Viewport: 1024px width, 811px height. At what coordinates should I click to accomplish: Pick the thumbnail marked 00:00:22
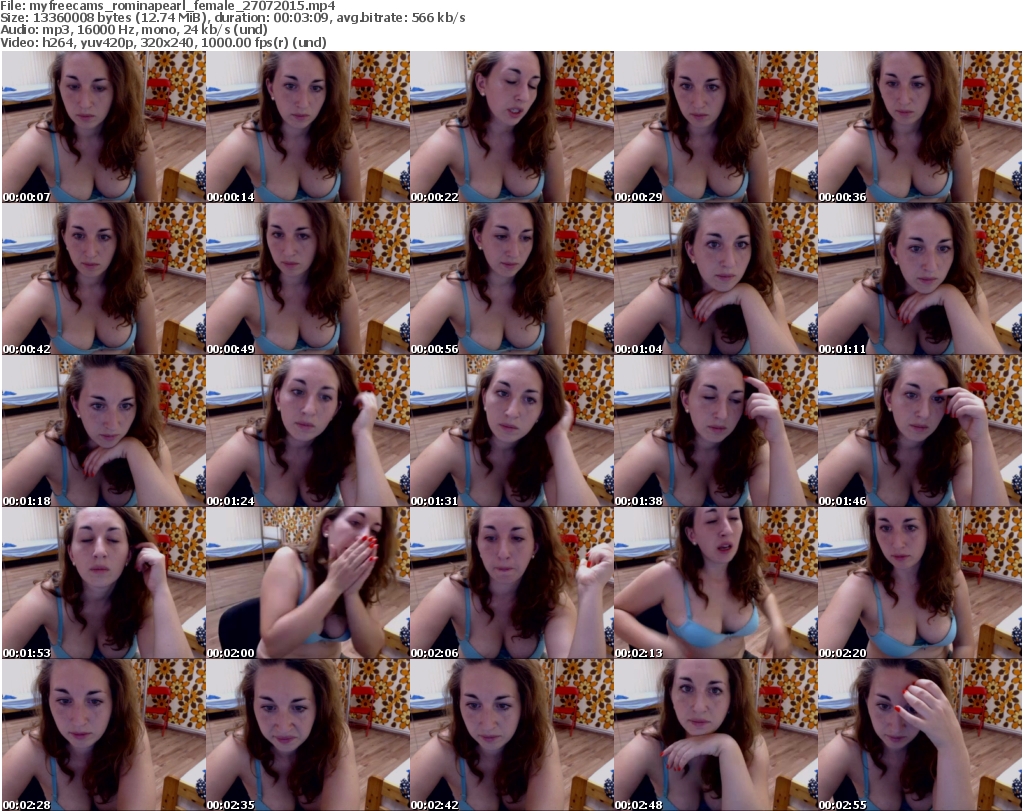click(511, 127)
